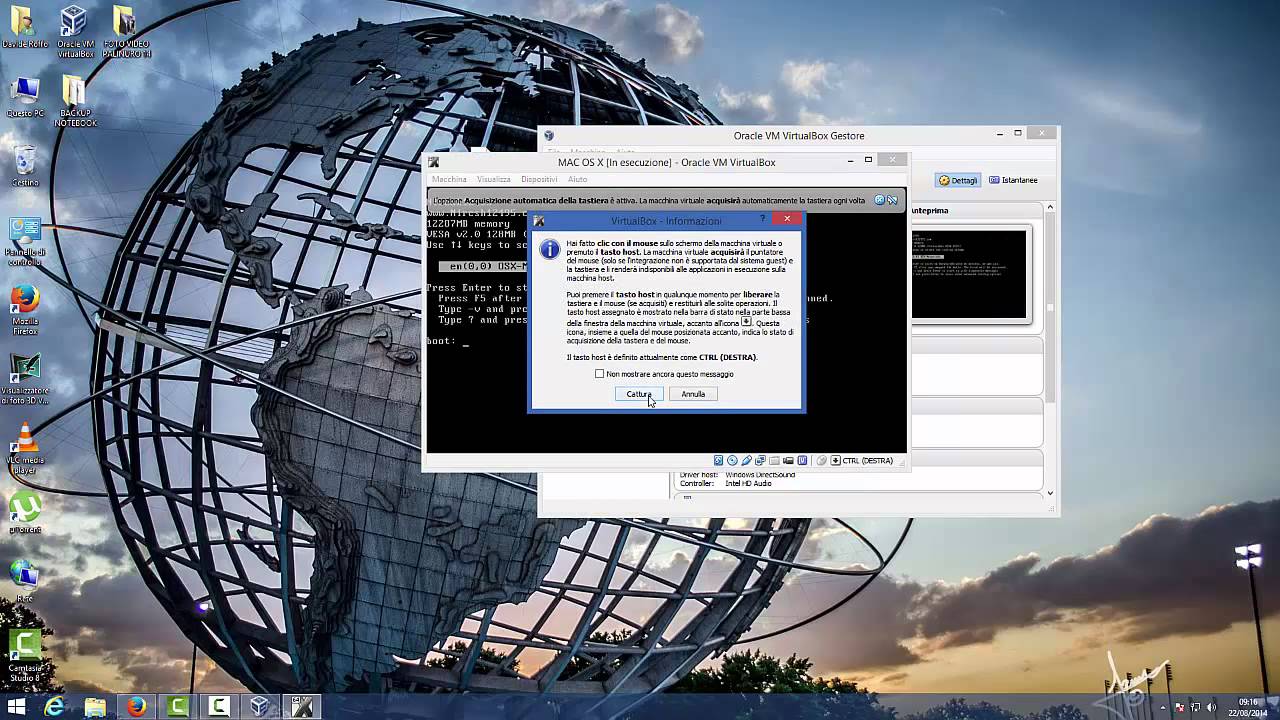Click the Gestore details scroll-down arrow

point(1050,493)
